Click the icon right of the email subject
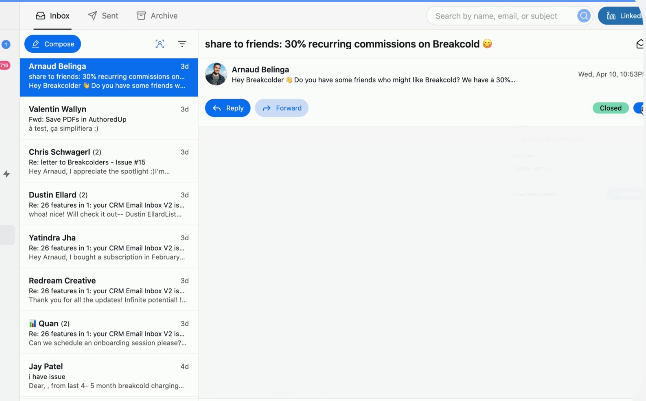646x401 pixels. point(640,44)
